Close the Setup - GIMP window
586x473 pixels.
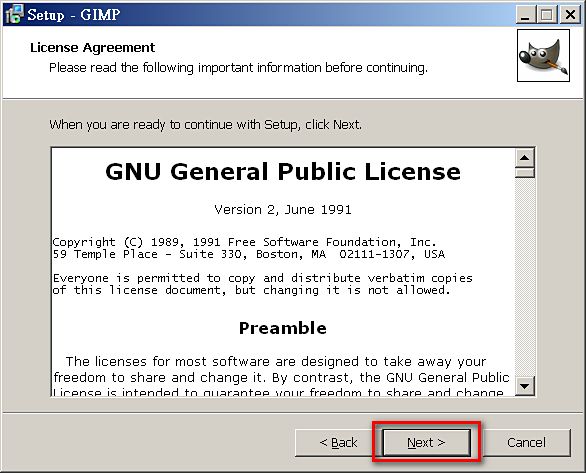(x=570, y=15)
